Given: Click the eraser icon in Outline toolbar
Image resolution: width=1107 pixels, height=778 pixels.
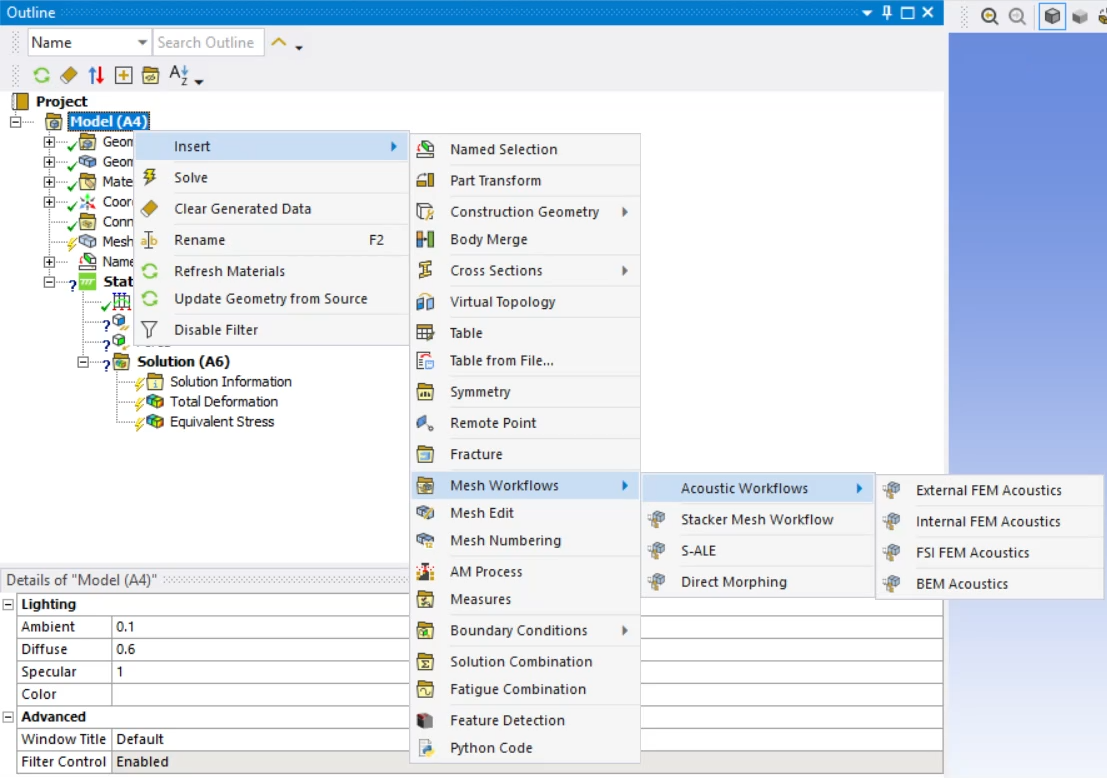Looking at the screenshot, I should coord(68,75).
